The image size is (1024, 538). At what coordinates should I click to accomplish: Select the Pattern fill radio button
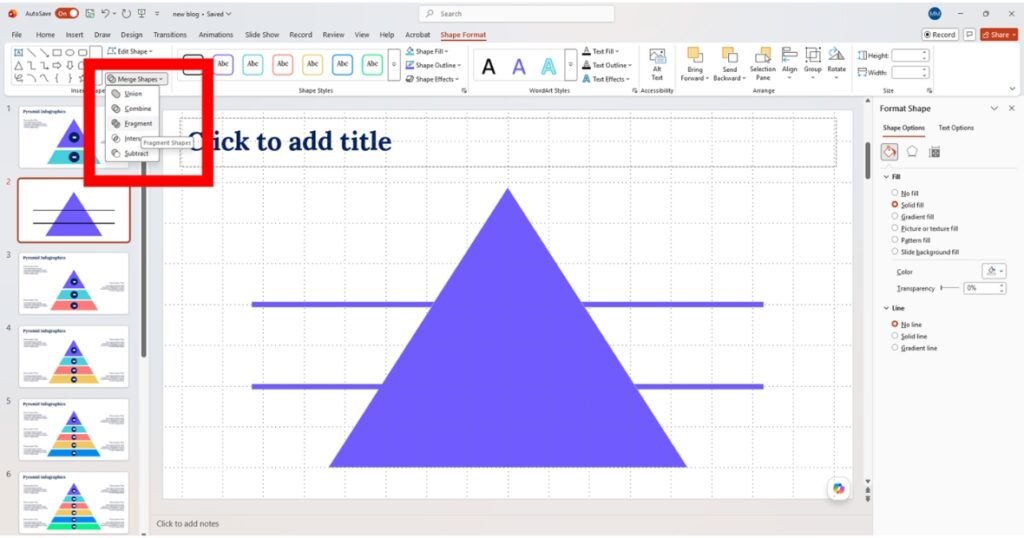tap(895, 240)
